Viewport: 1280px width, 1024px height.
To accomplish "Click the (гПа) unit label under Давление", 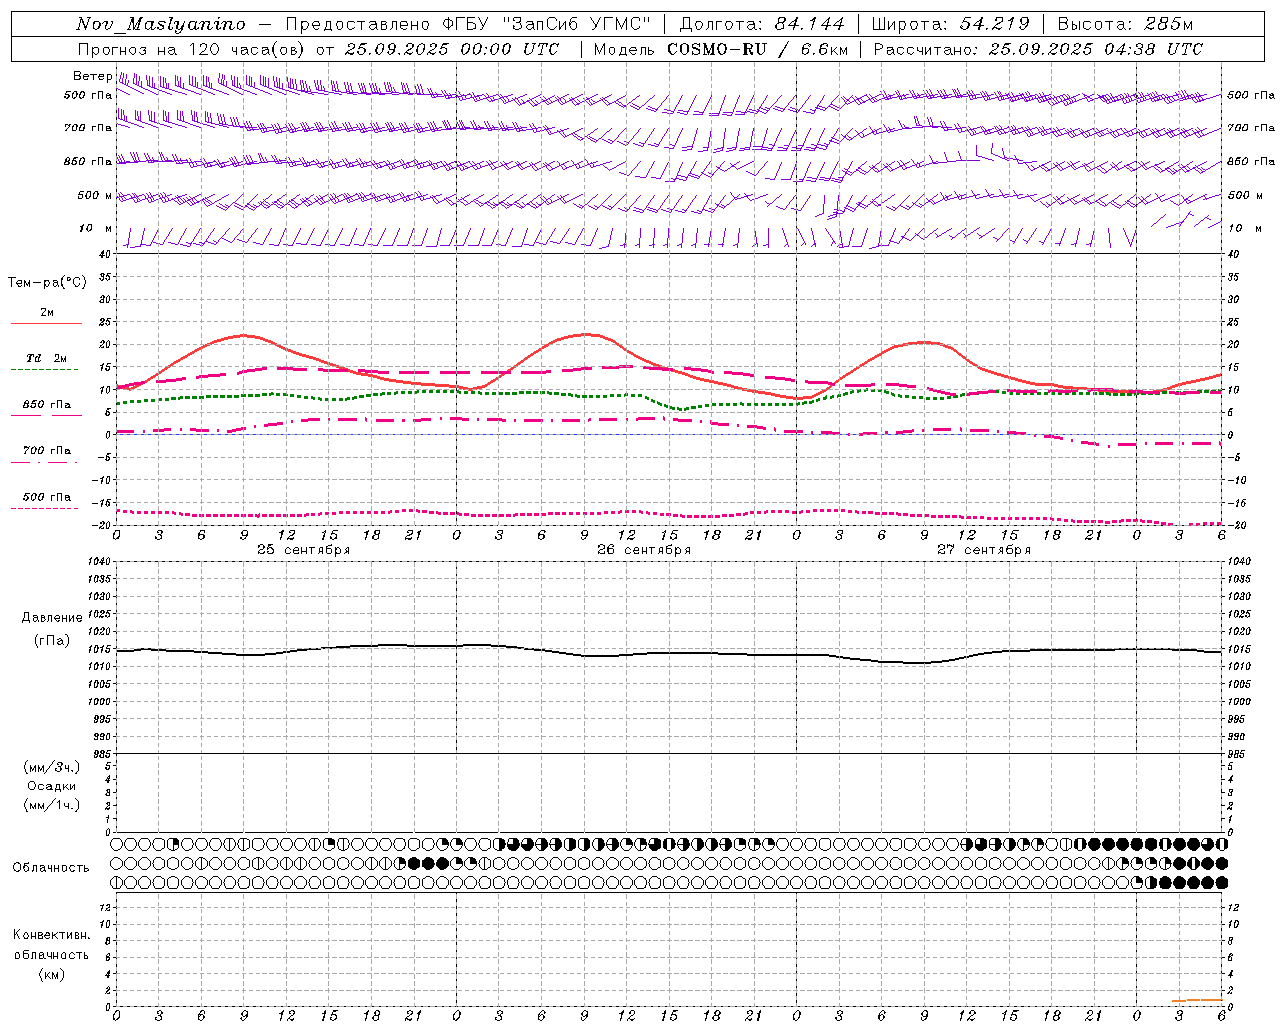I will click(x=52, y=640).
